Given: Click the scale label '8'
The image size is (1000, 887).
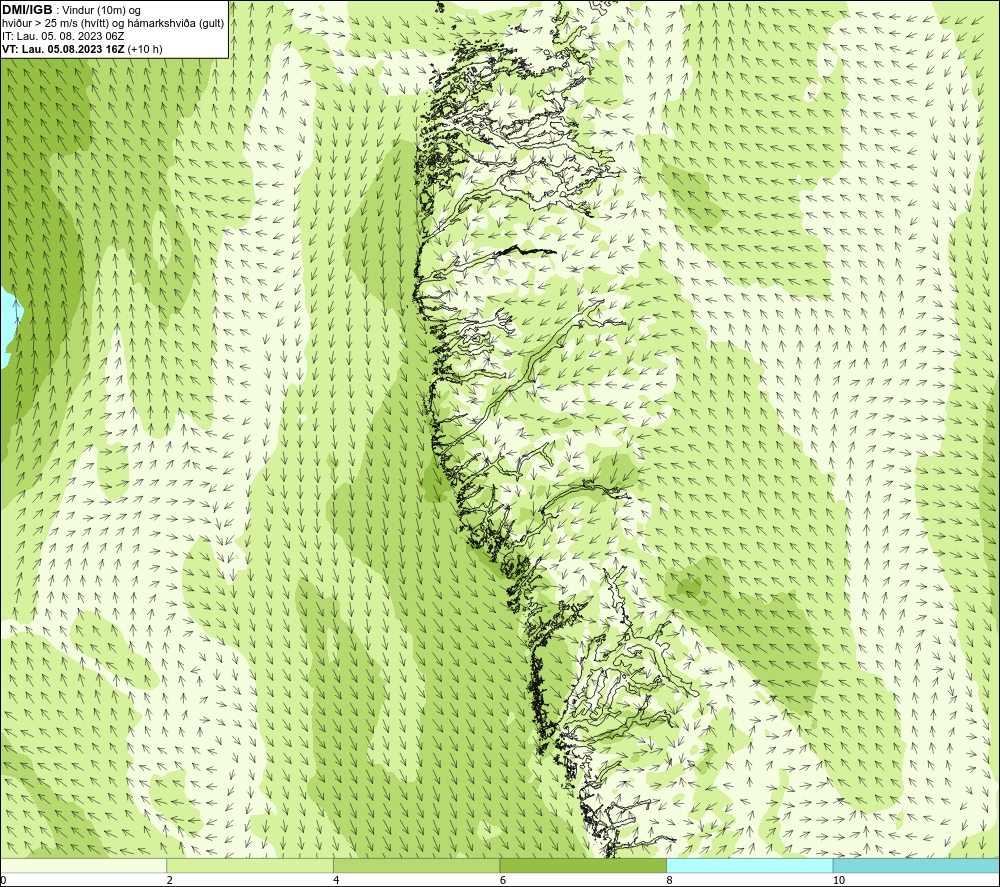Looking at the screenshot, I should pos(669,881).
